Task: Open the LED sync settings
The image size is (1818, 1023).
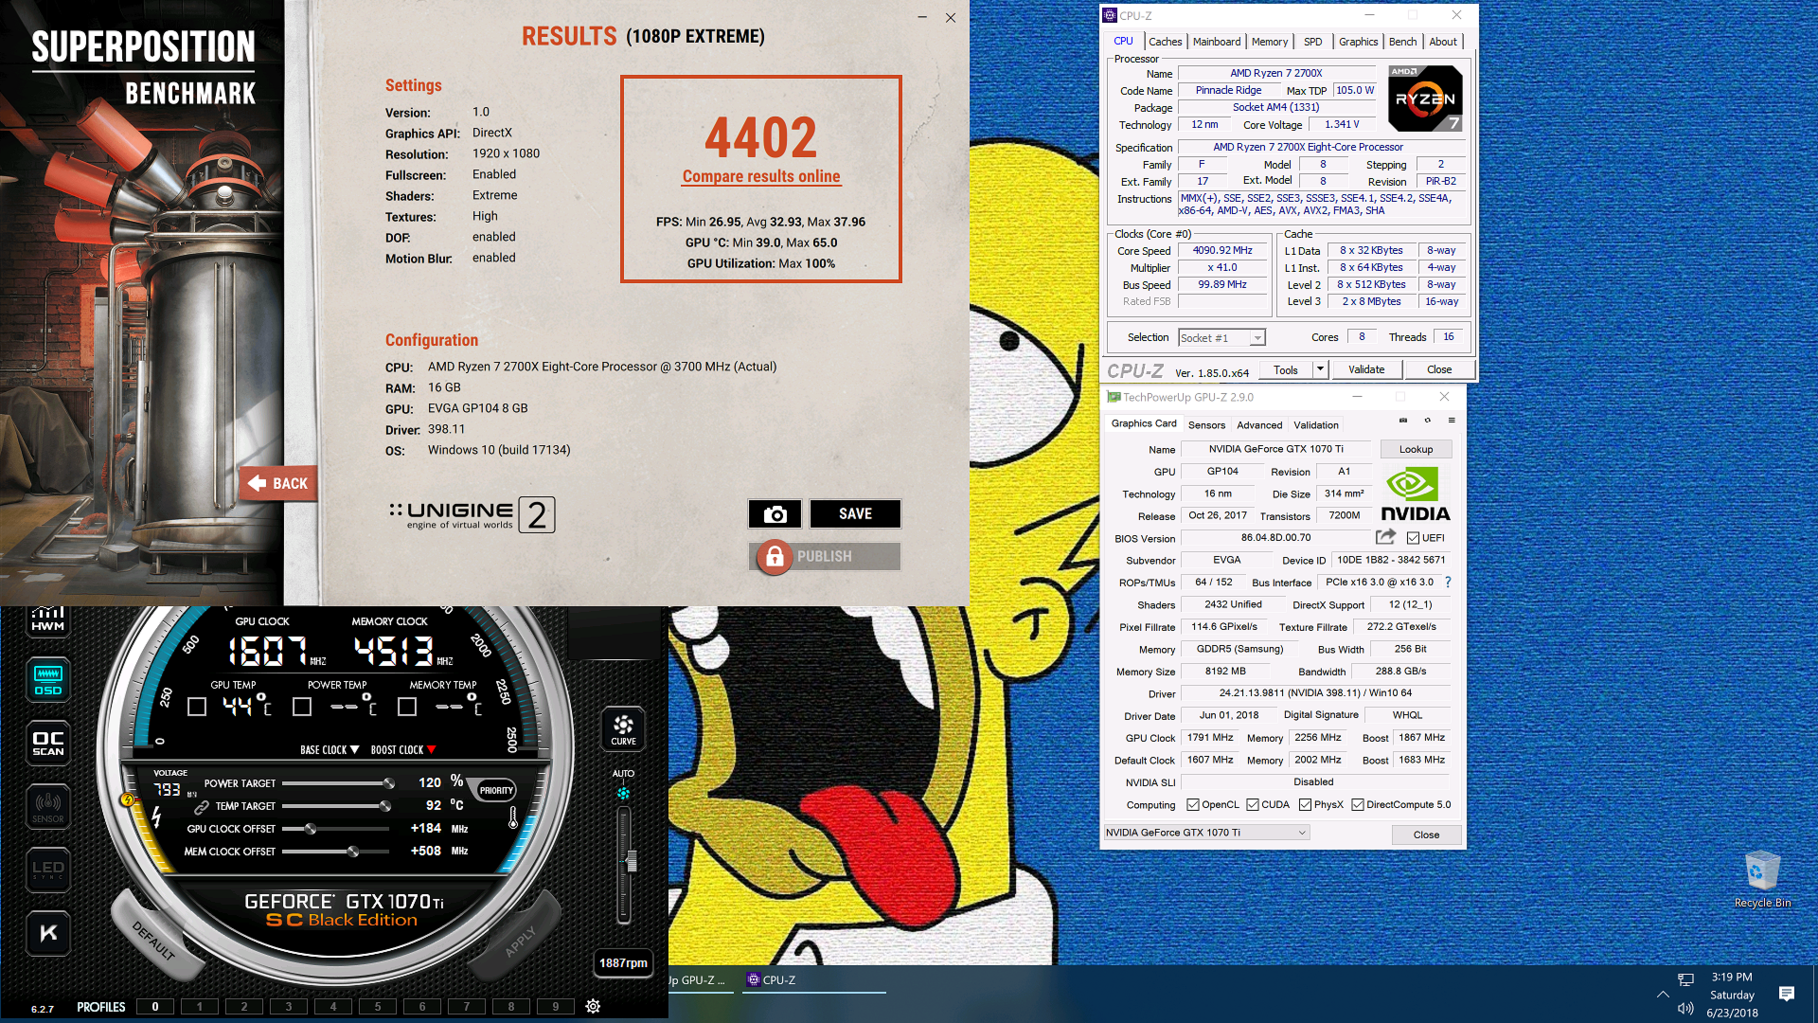Action: [x=48, y=868]
